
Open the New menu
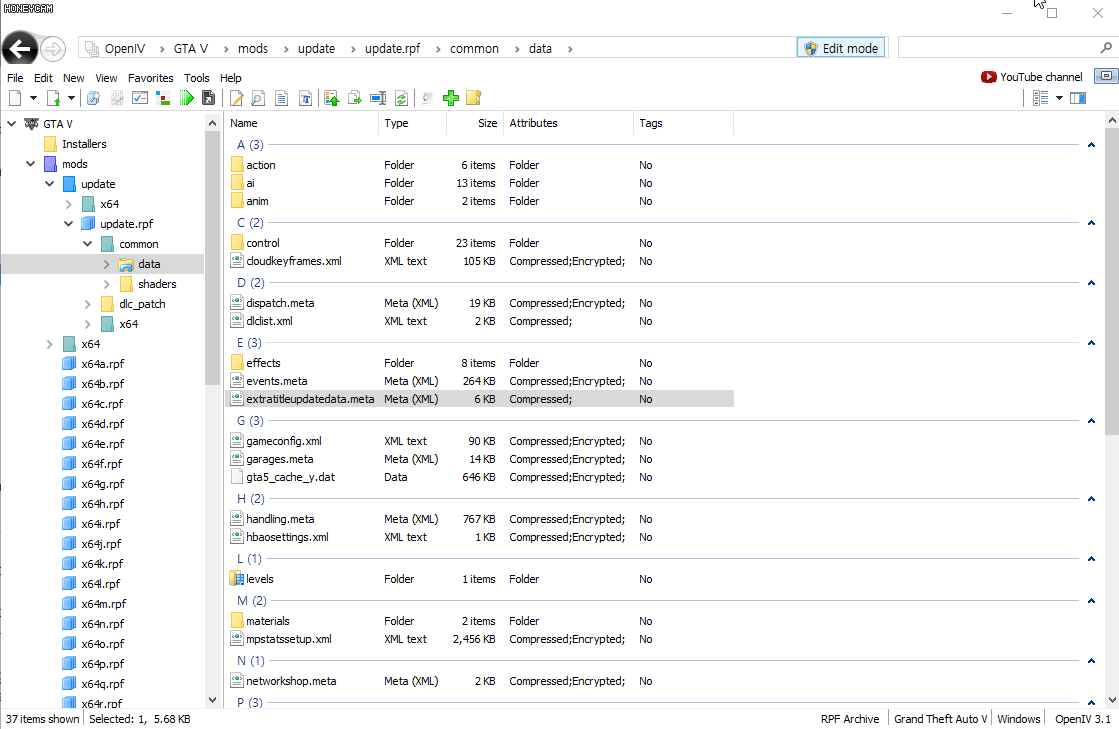[74, 78]
